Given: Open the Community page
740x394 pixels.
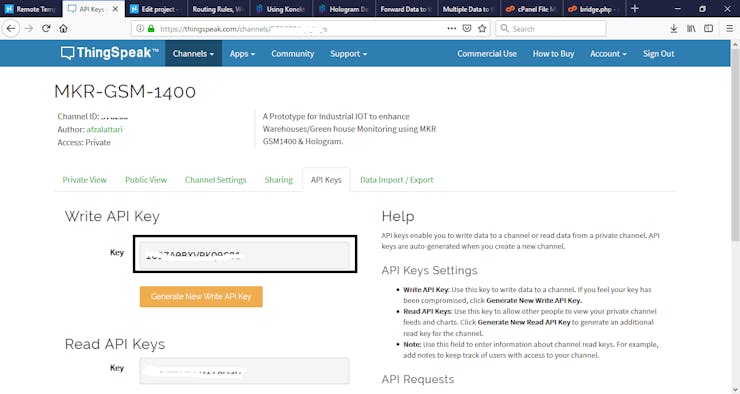Looking at the screenshot, I should tap(293, 53).
